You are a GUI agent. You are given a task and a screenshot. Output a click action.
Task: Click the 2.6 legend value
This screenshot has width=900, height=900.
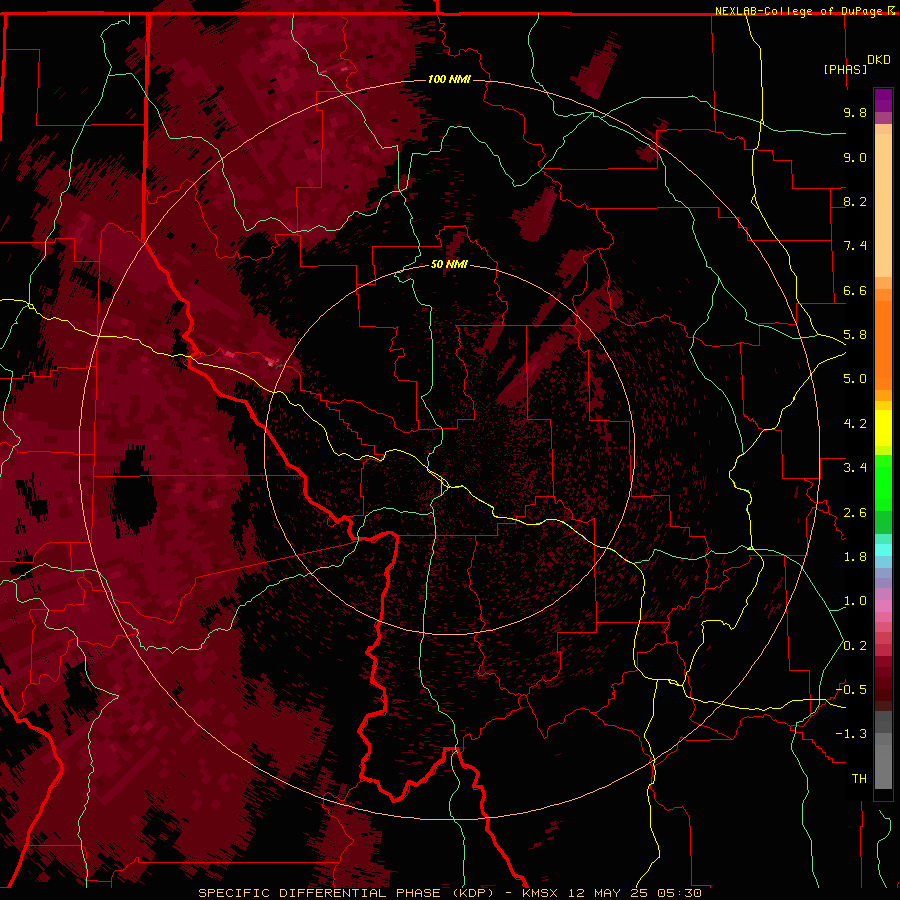coord(855,513)
